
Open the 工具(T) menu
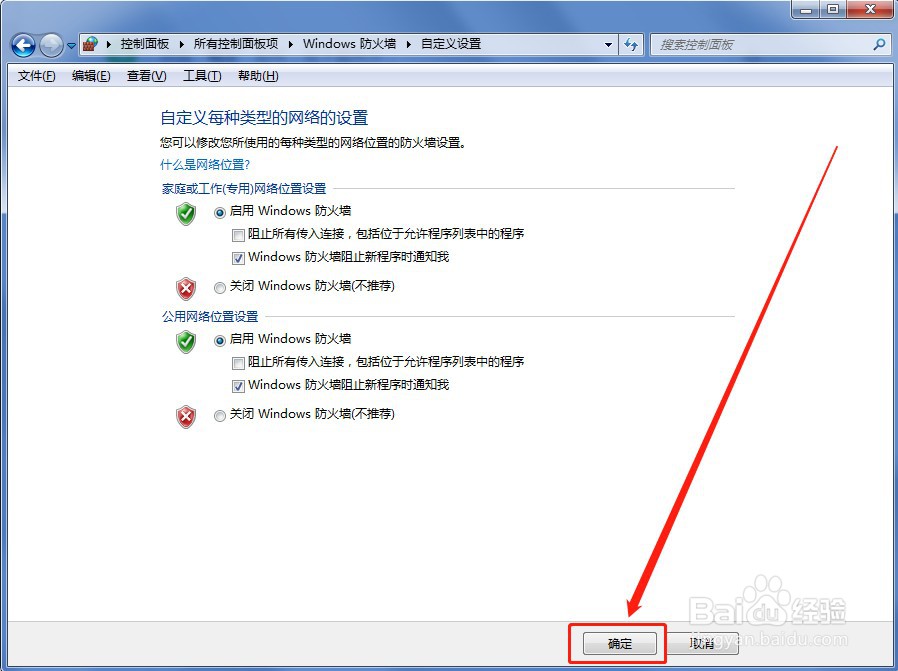(x=202, y=76)
